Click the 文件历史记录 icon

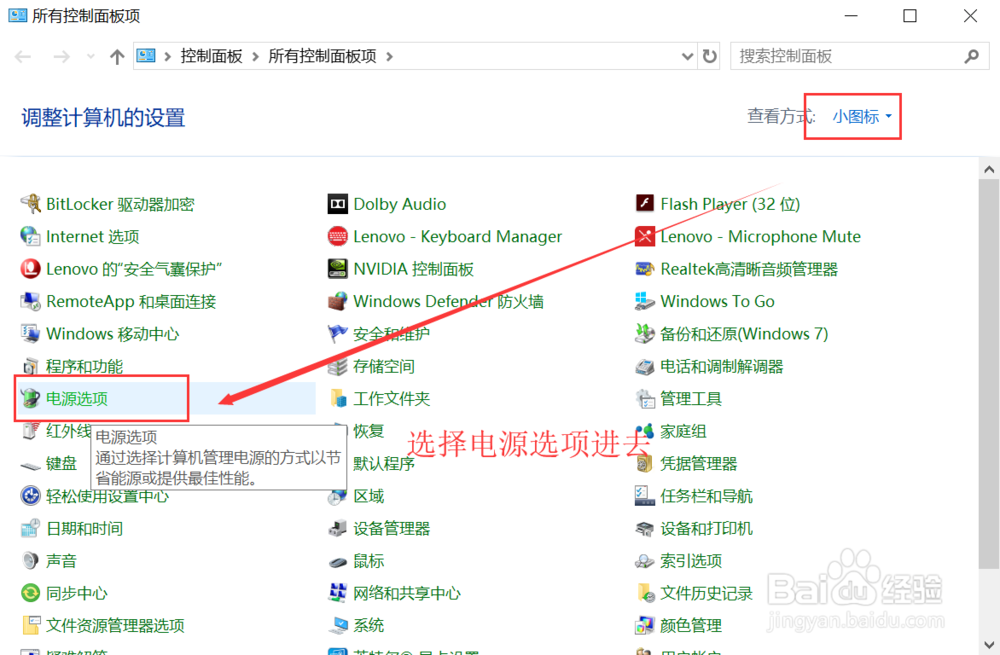pos(645,593)
